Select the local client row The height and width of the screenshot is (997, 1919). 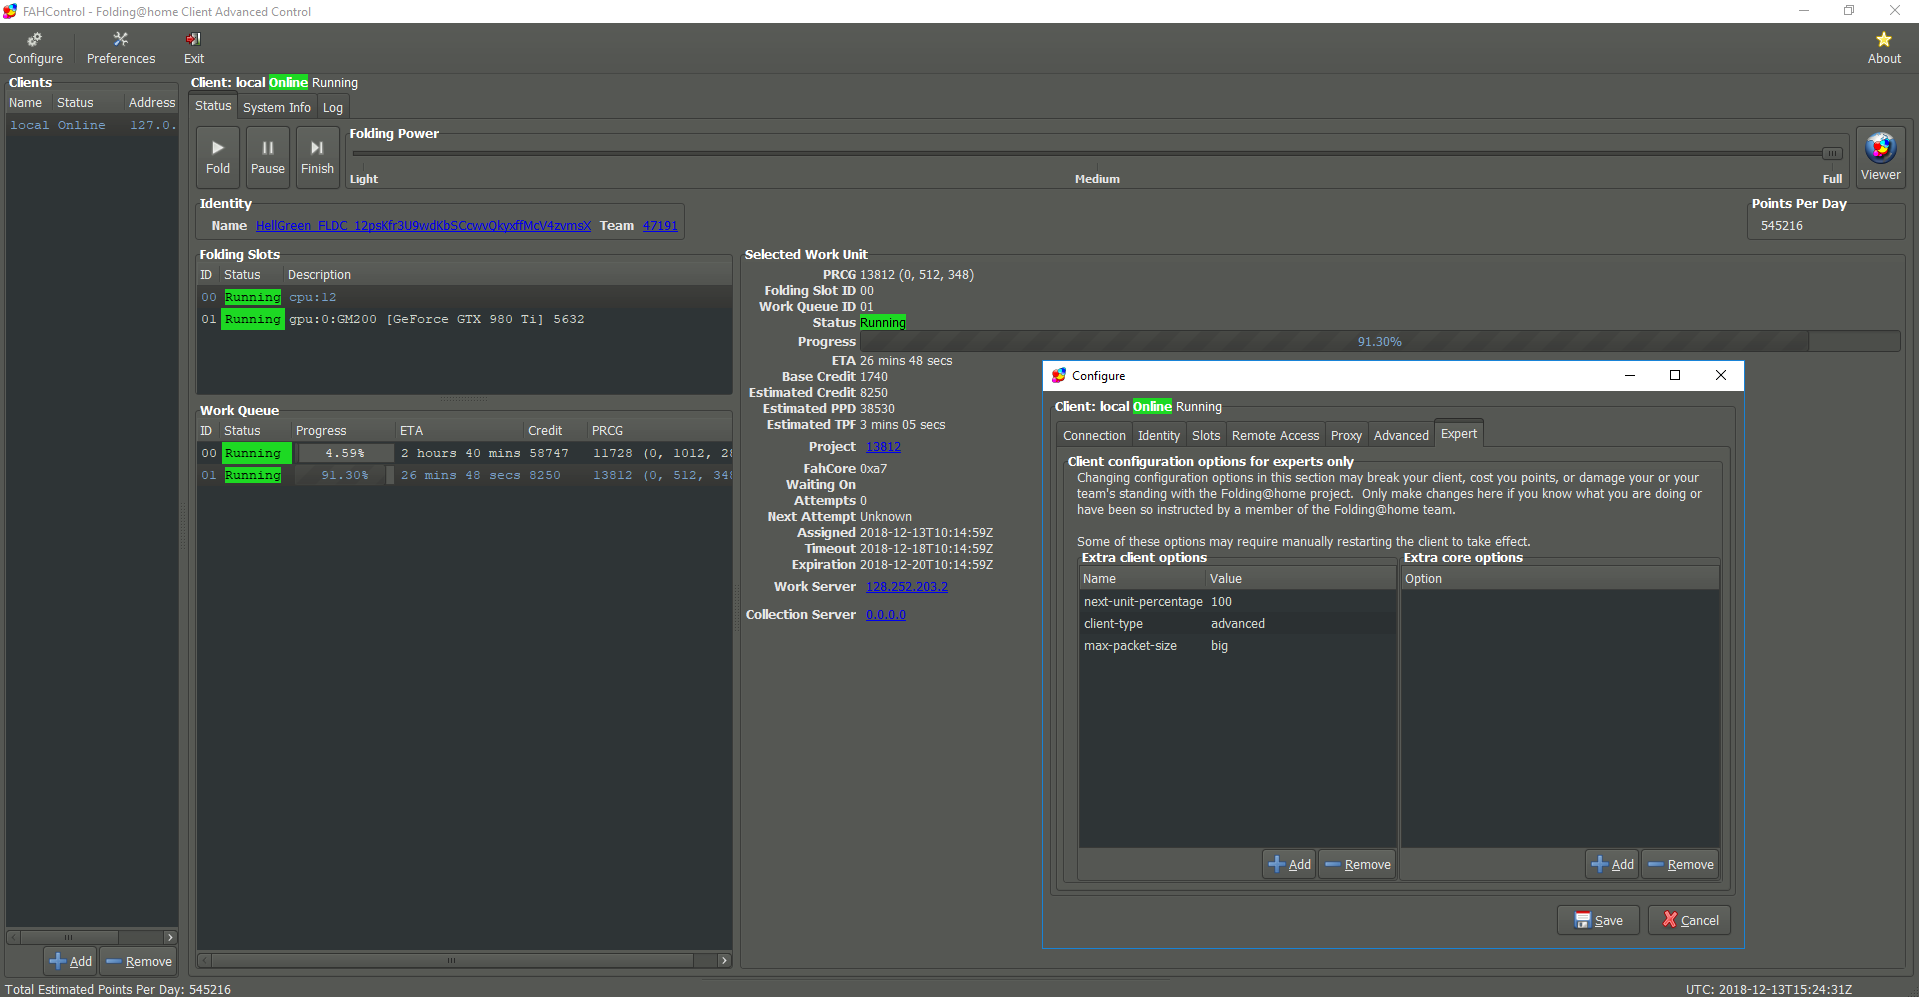(92, 125)
